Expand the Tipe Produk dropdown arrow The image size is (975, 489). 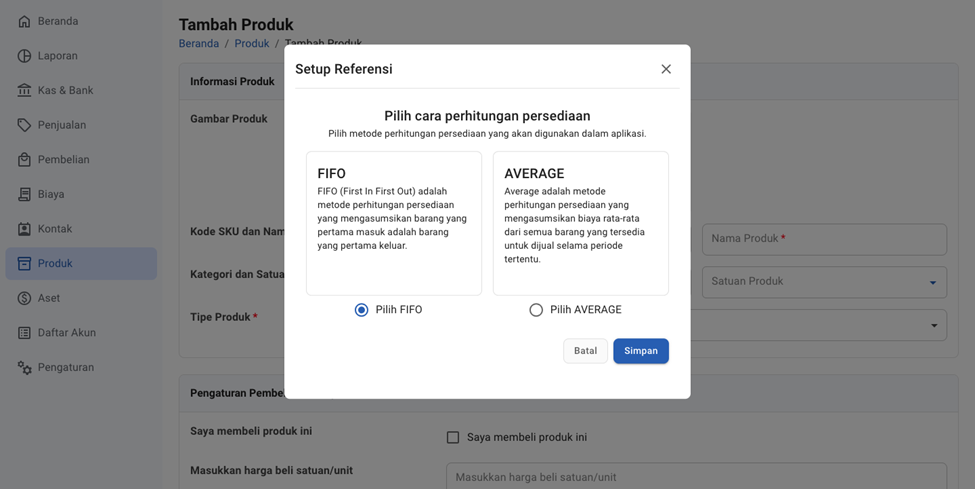click(x=933, y=325)
